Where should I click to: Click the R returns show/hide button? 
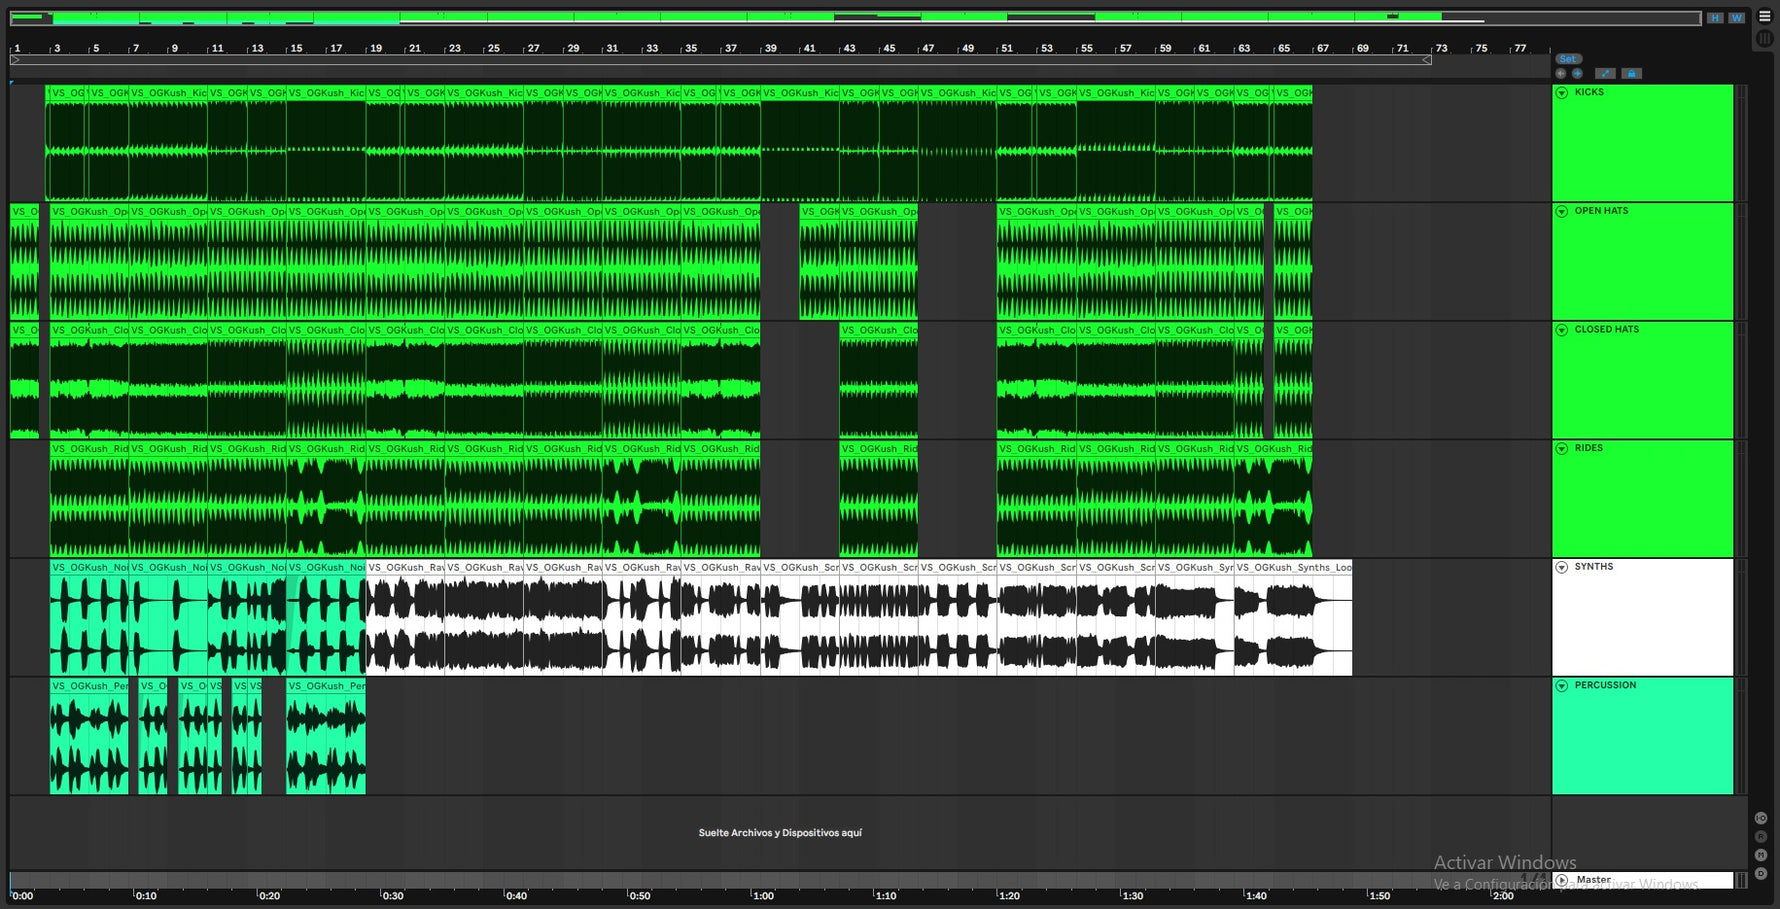(1761, 837)
